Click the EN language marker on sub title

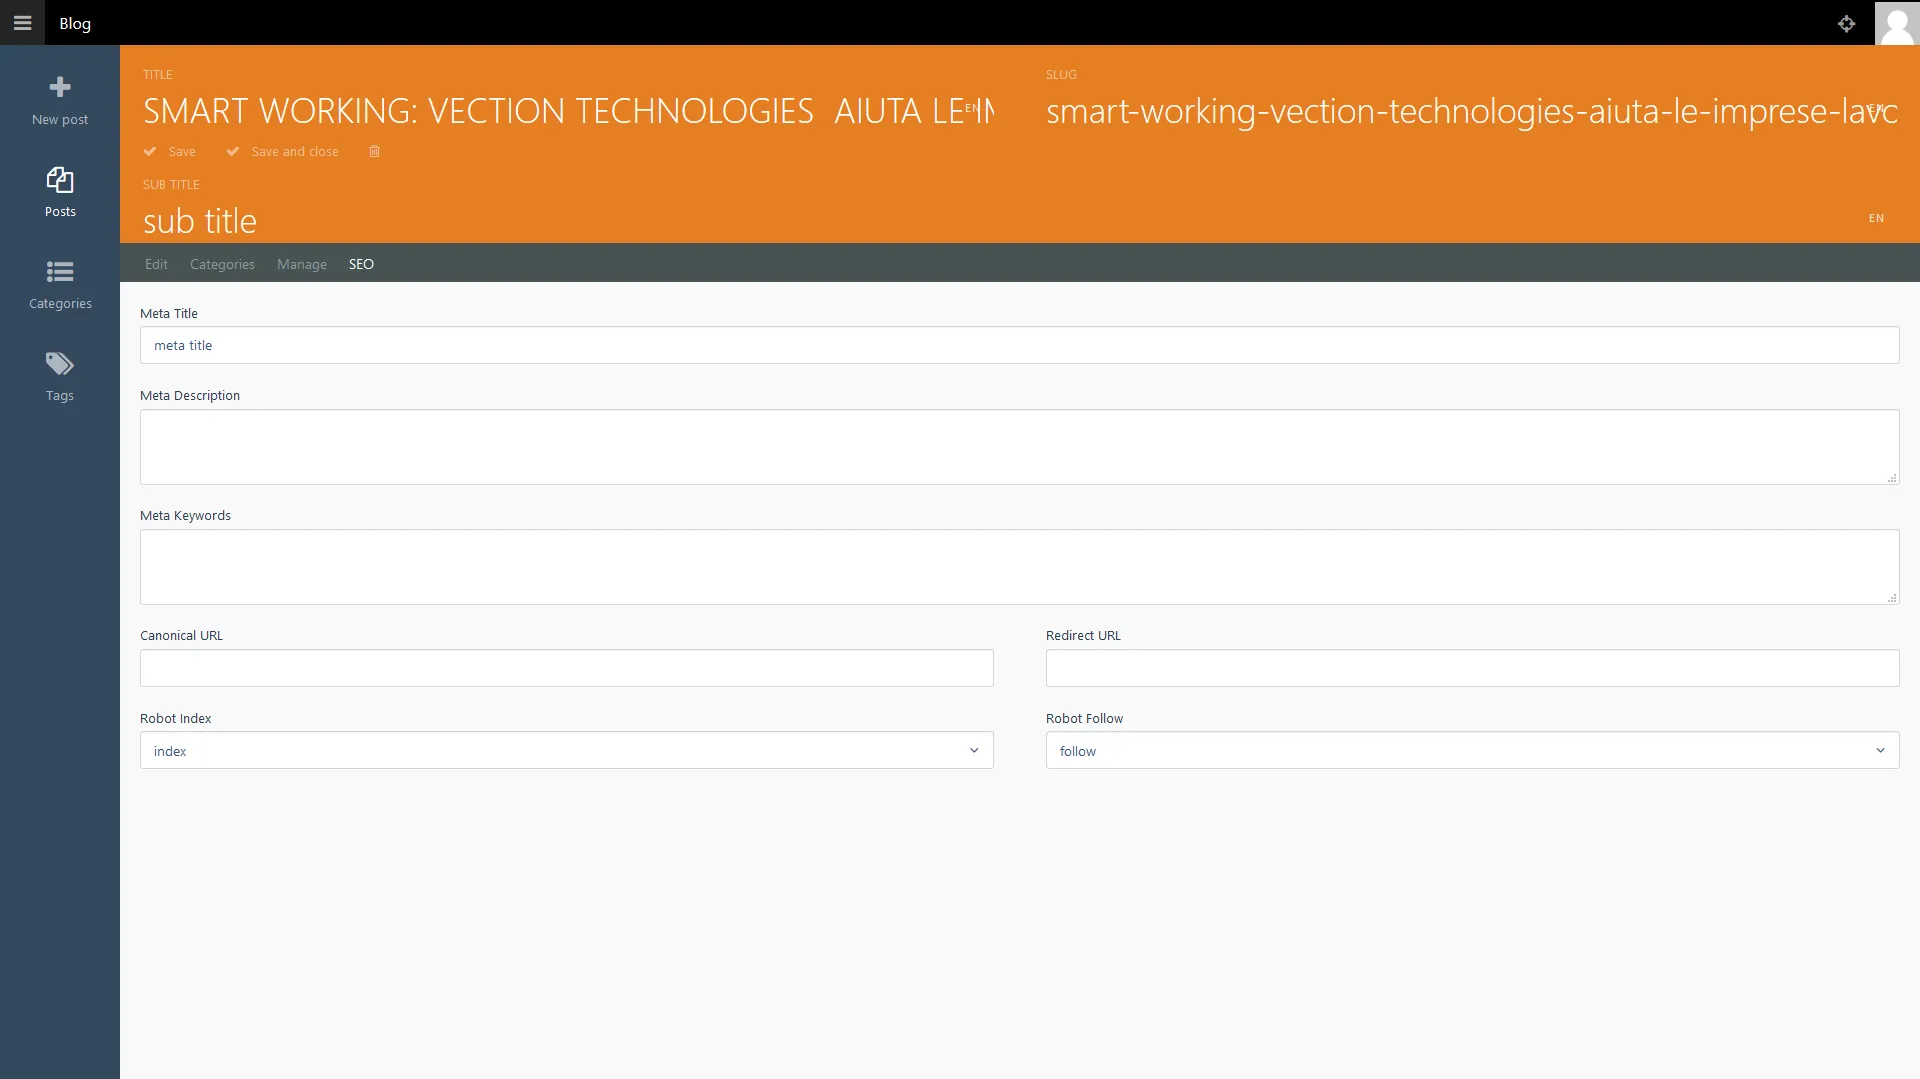click(x=1876, y=218)
